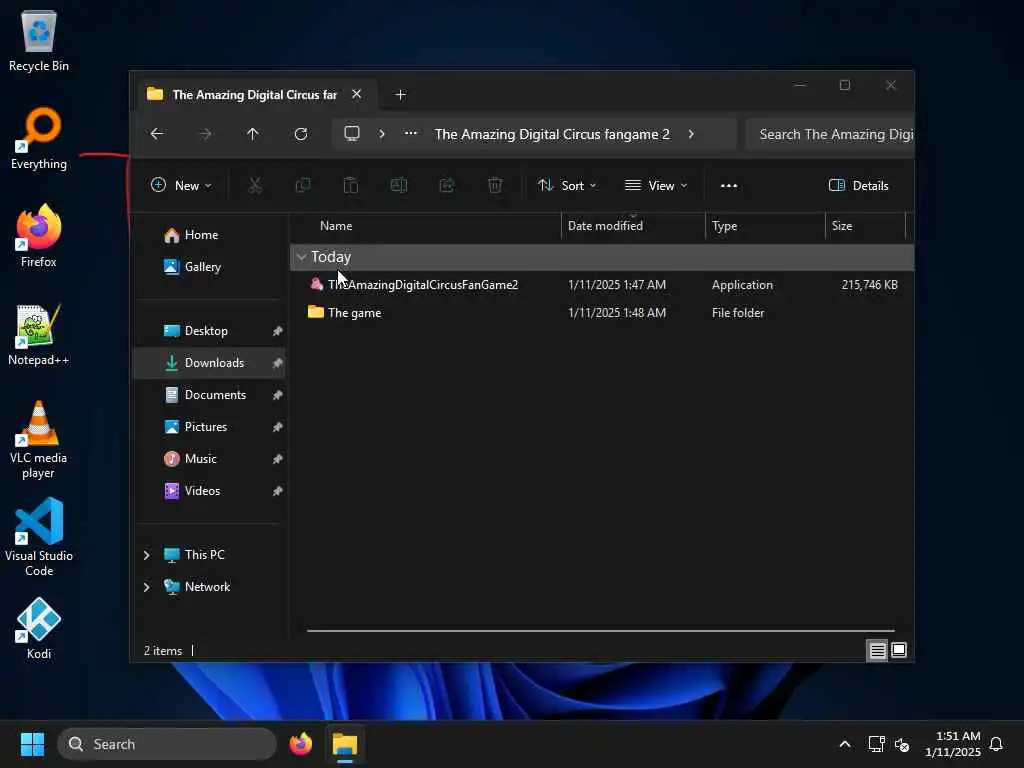Close The Amazing Digital Circus tab
1024x768 pixels.
pos(357,94)
